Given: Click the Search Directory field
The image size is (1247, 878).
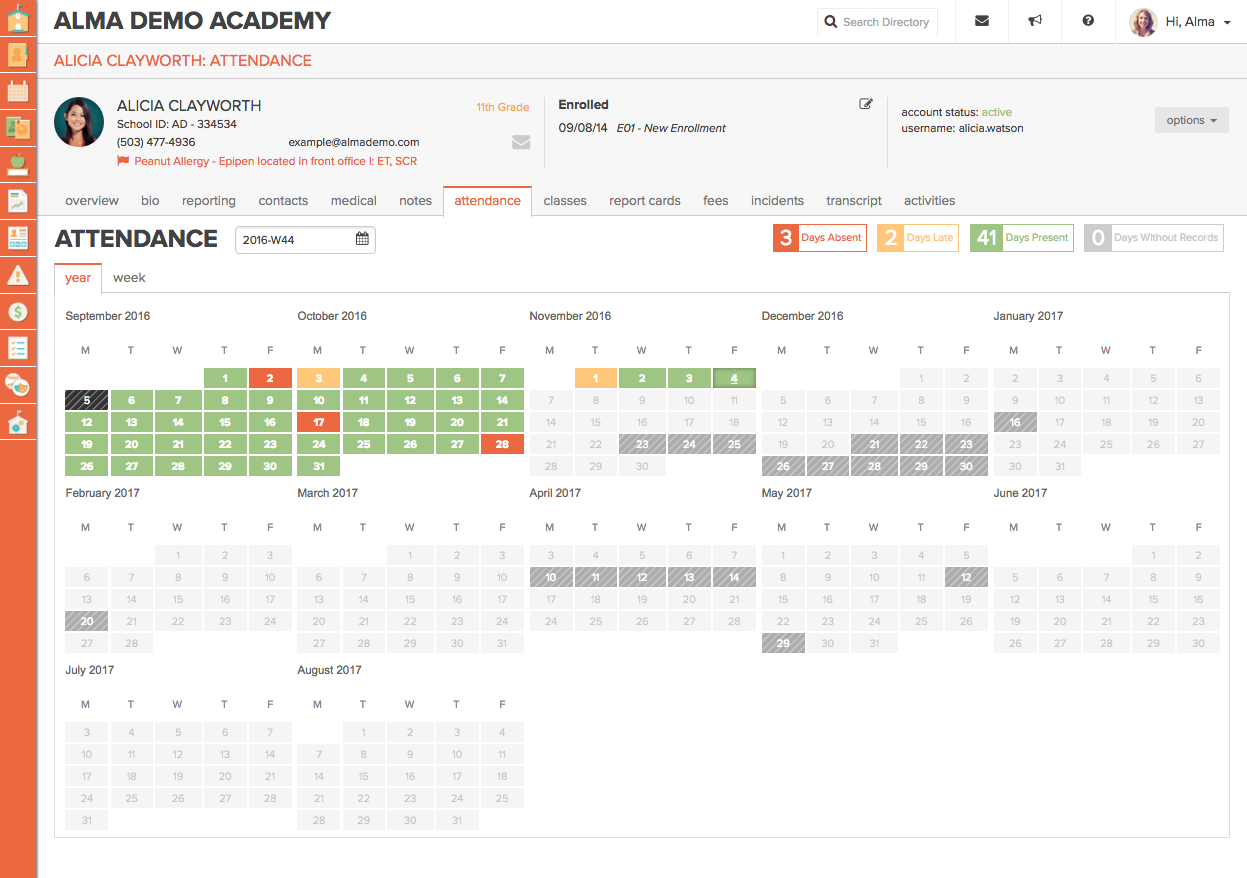Looking at the screenshot, I should (x=878, y=22).
